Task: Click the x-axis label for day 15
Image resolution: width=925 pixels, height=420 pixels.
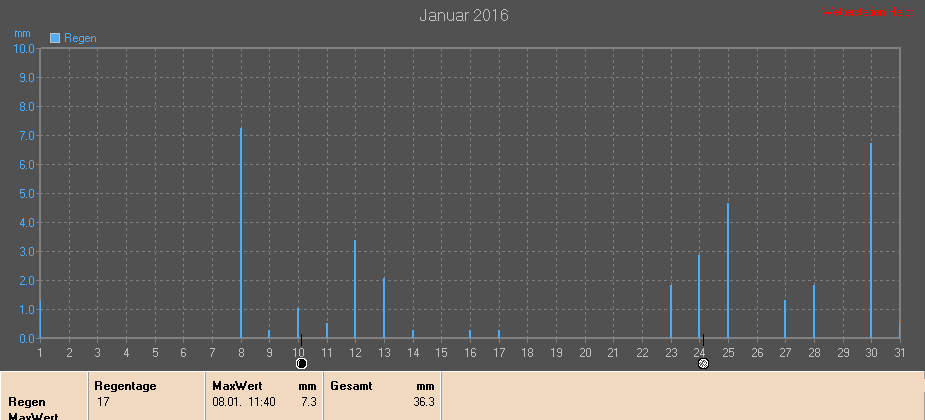Action: [441, 353]
